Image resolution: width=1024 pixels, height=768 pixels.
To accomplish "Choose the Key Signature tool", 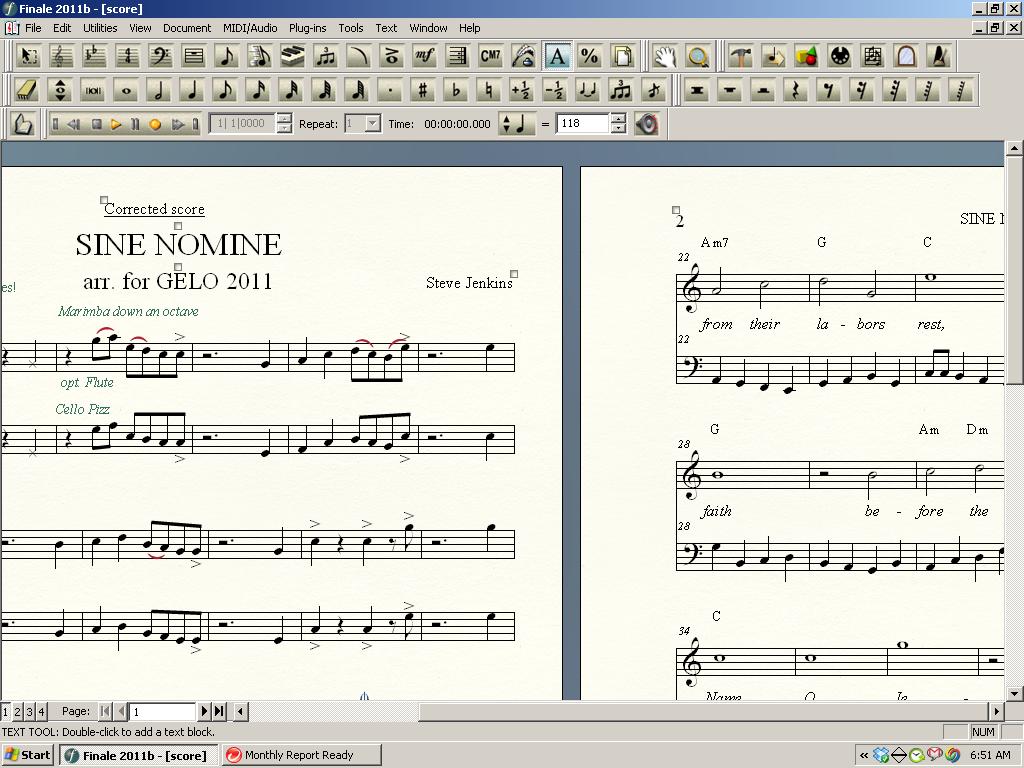I will (x=95, y=56).
